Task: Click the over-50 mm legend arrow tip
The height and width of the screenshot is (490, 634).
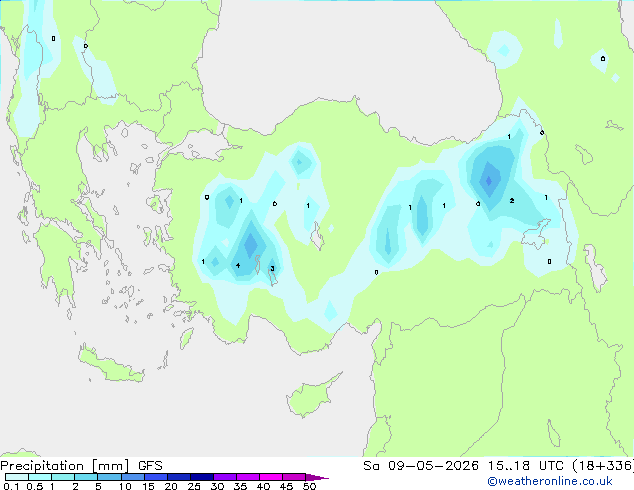Action: click(x=317, y=477)
